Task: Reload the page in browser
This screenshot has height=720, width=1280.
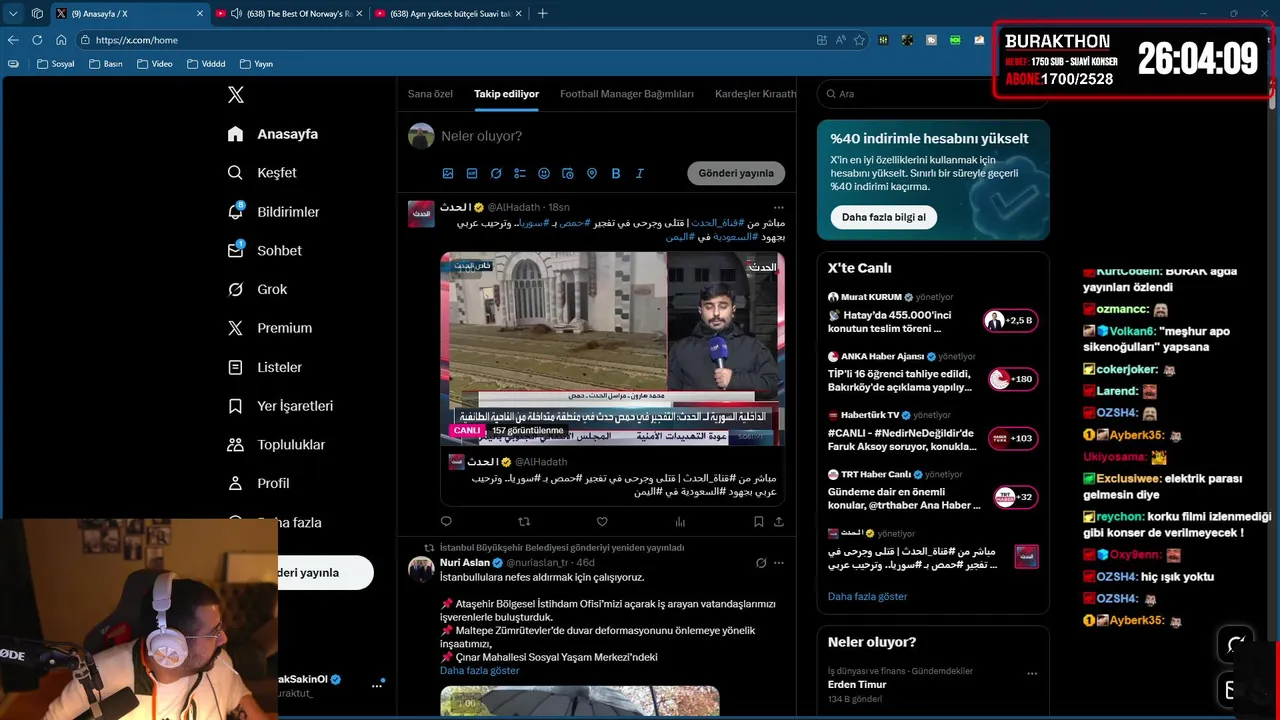Action: coord(37,40)
